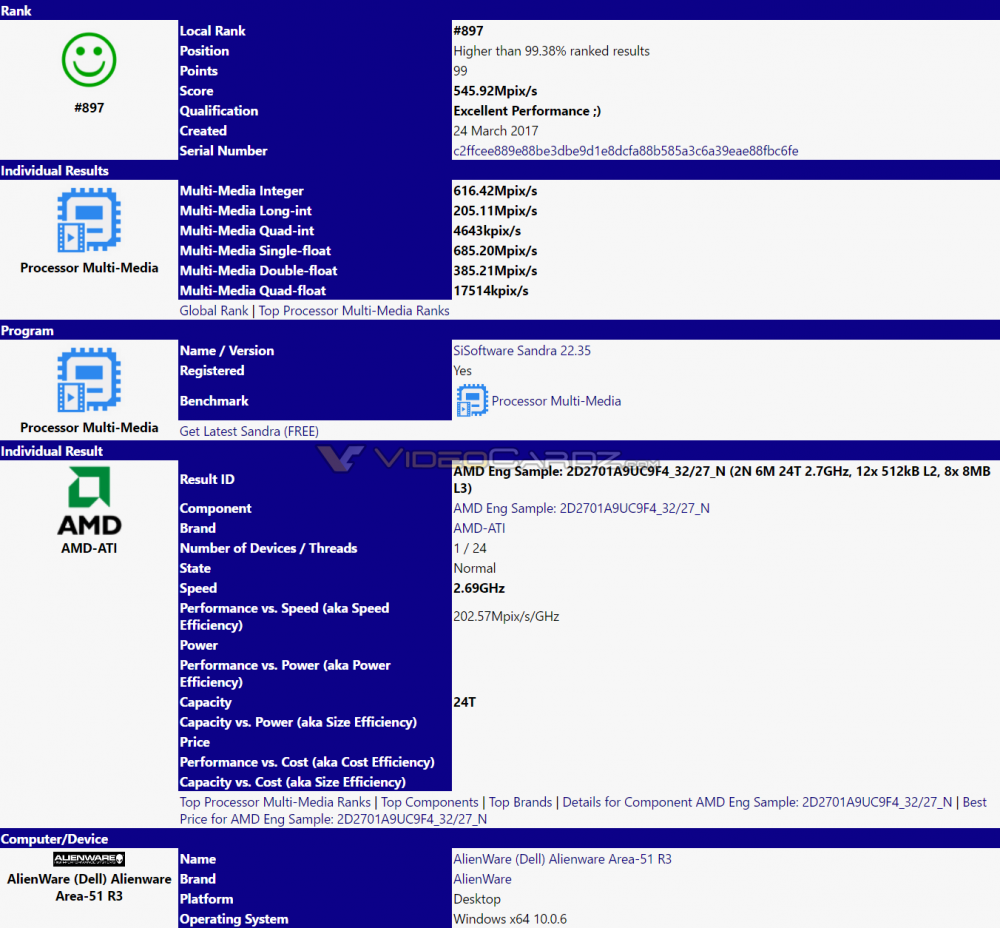Click the Alienware logo badge
The image size is (1000, 928).
(x=89, y=858)
